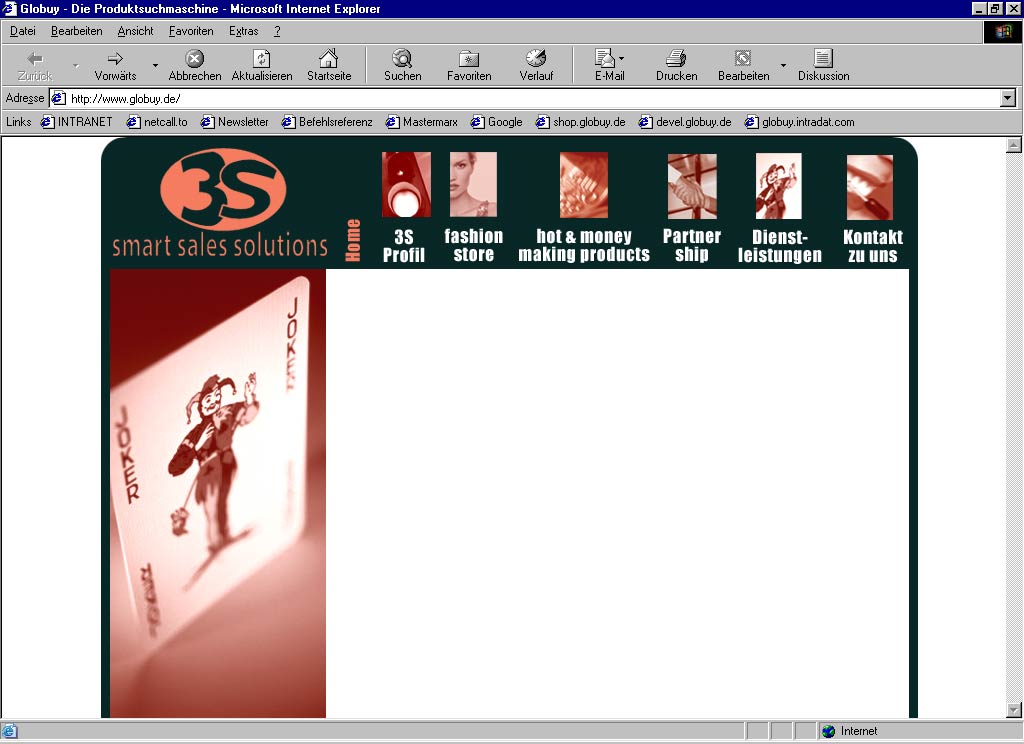Viewport: 1024px width, 744px height.
Task: Expand the address bar dropdown arrow
Action: tap(1008, 98)
